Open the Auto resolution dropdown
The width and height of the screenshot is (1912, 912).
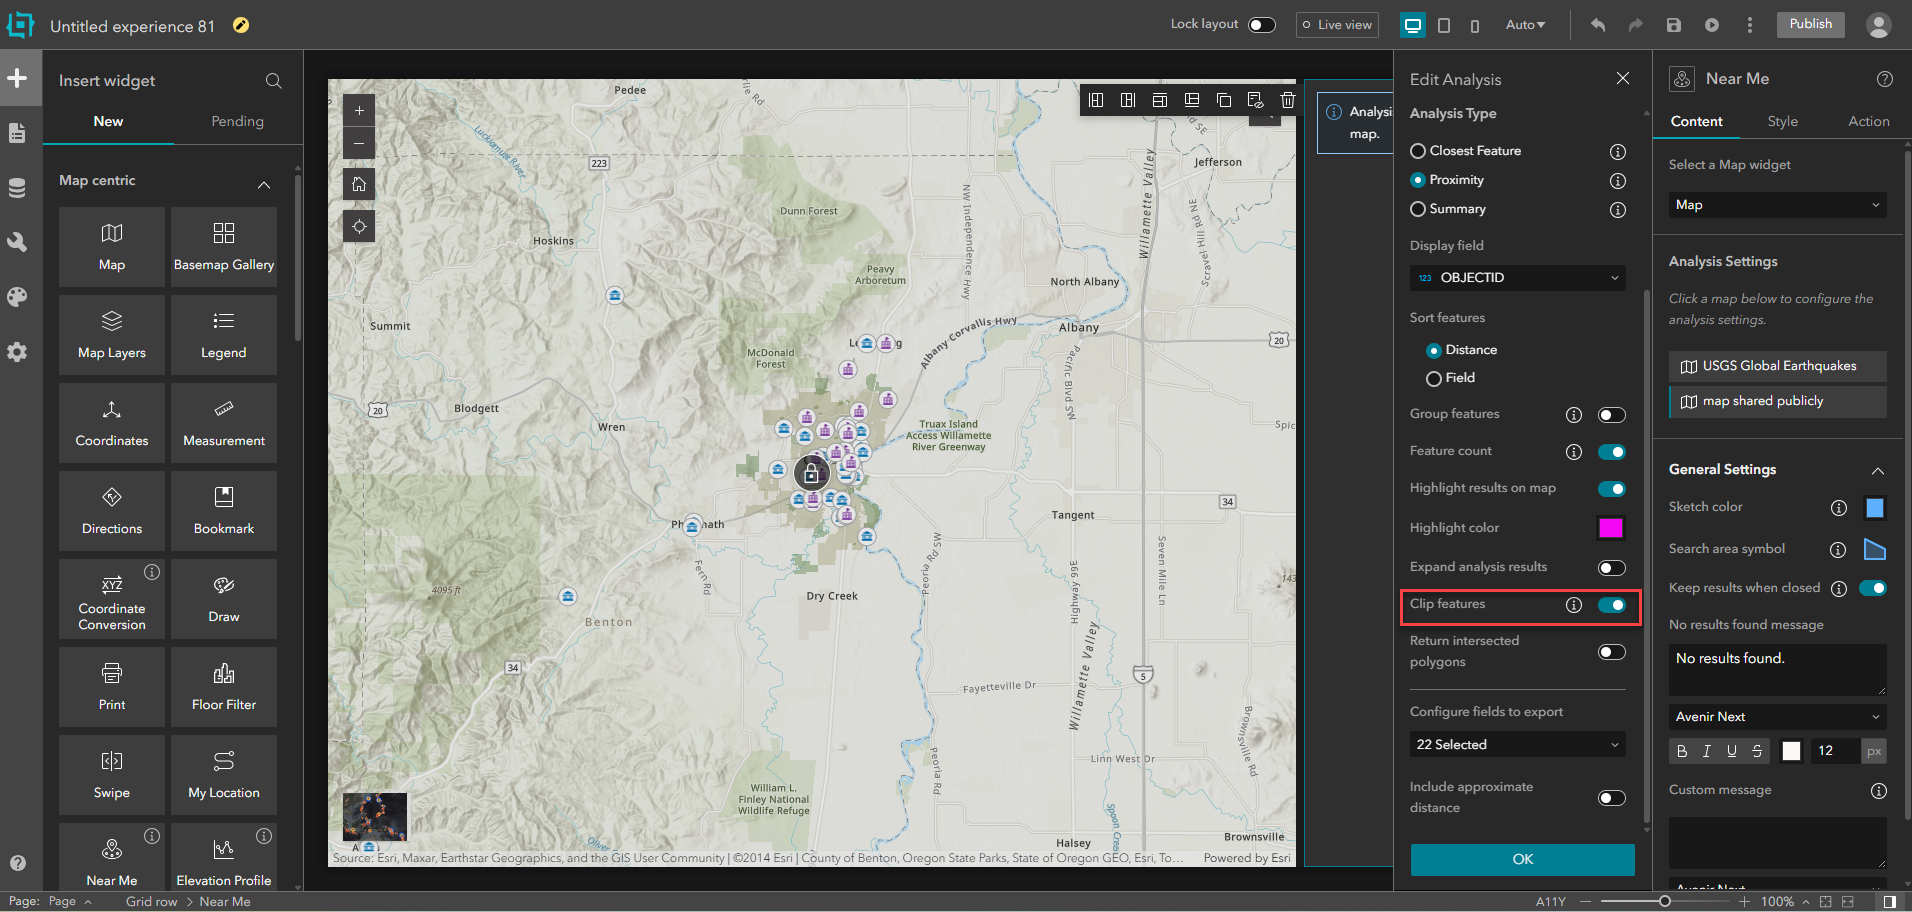pos(1525,25)
